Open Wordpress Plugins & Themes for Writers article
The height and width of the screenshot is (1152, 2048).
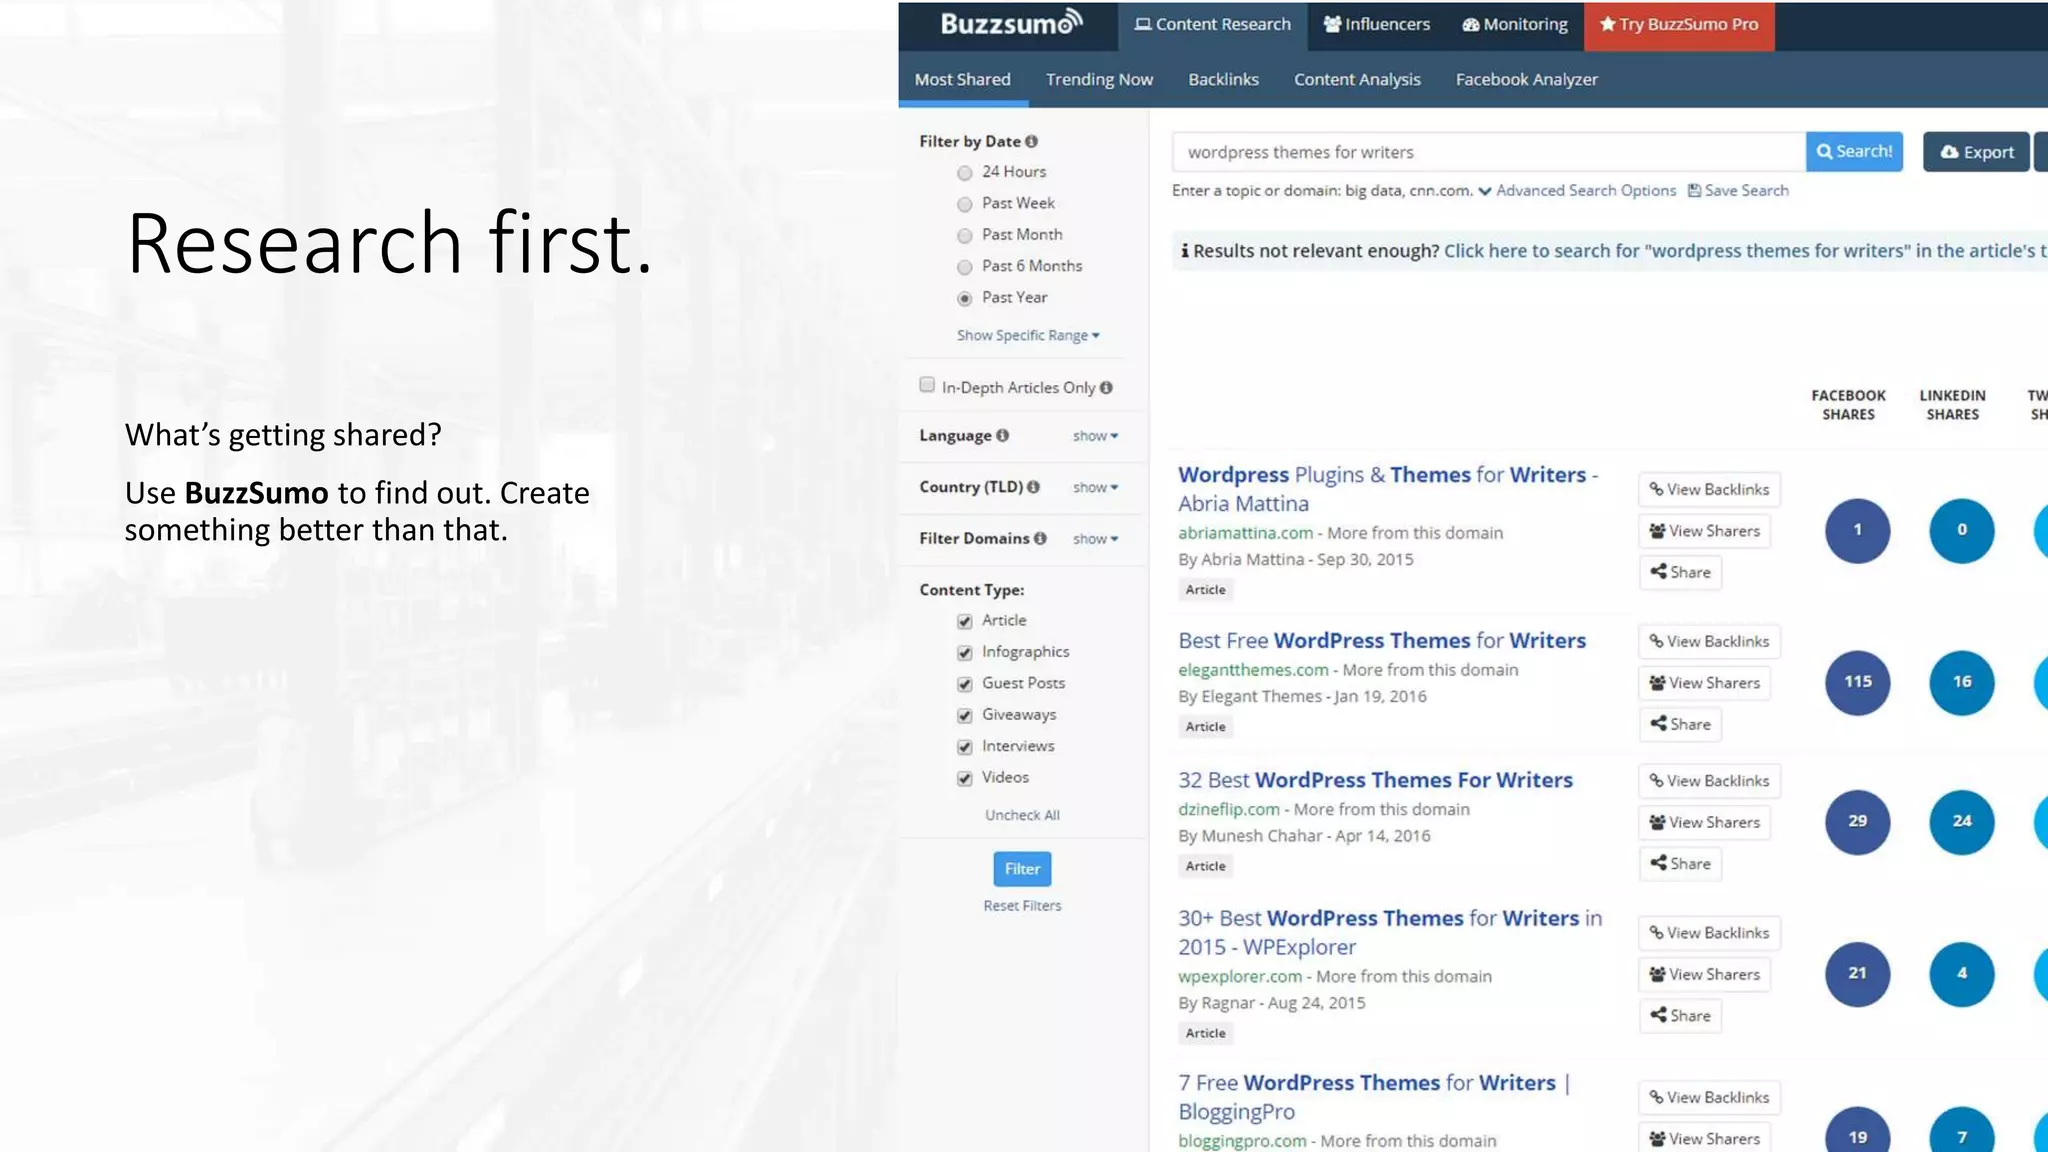coord(1388,489)
